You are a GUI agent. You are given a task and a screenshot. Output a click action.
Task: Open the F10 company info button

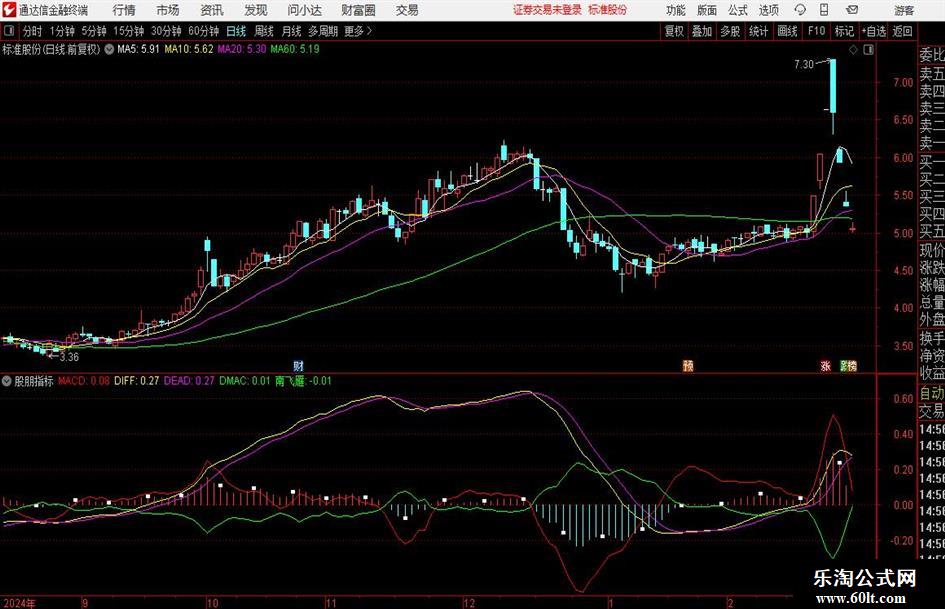pyautogui.click(x=816, y=31)
